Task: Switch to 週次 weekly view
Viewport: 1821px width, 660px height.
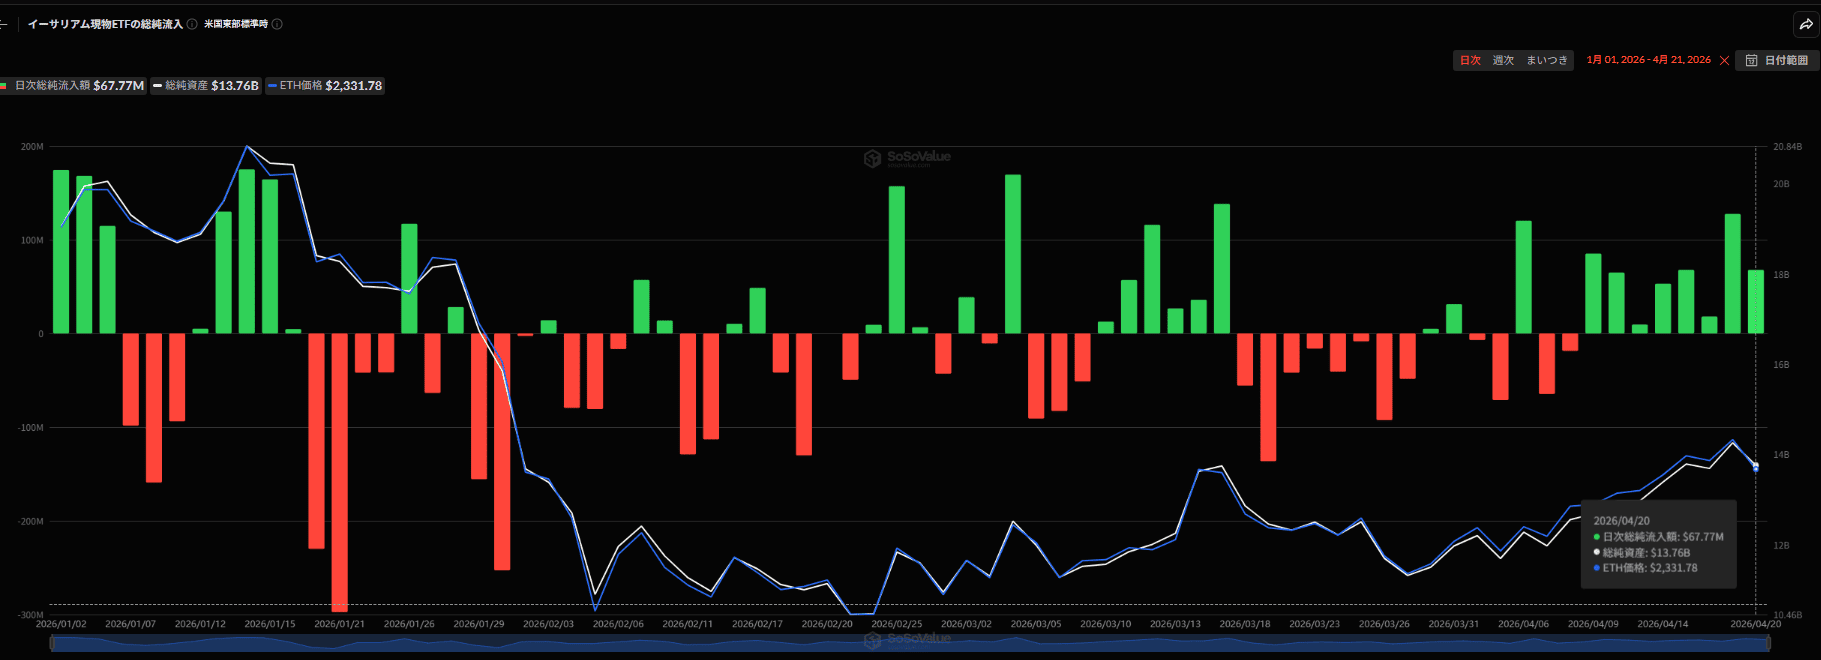Action: [x=1503, y=61]
